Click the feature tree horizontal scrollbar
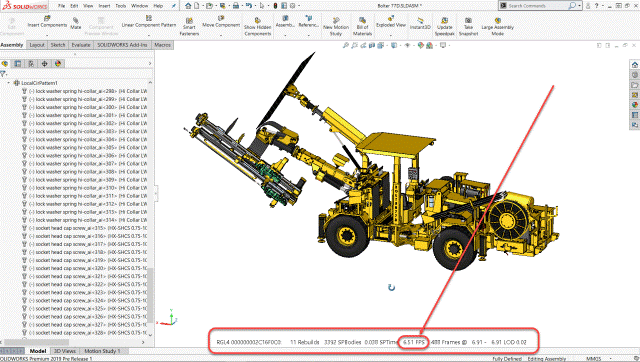 pos(36,342)
